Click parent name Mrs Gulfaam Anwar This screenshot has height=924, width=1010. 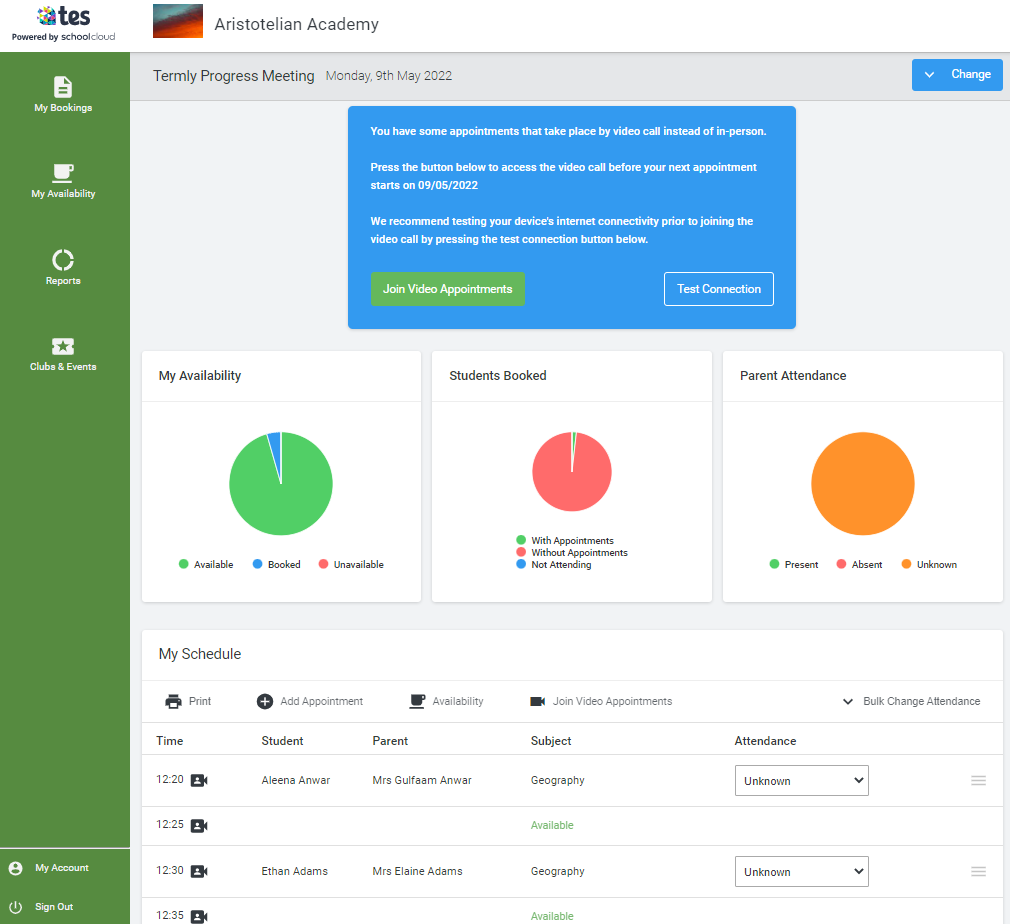pos(422,780)
